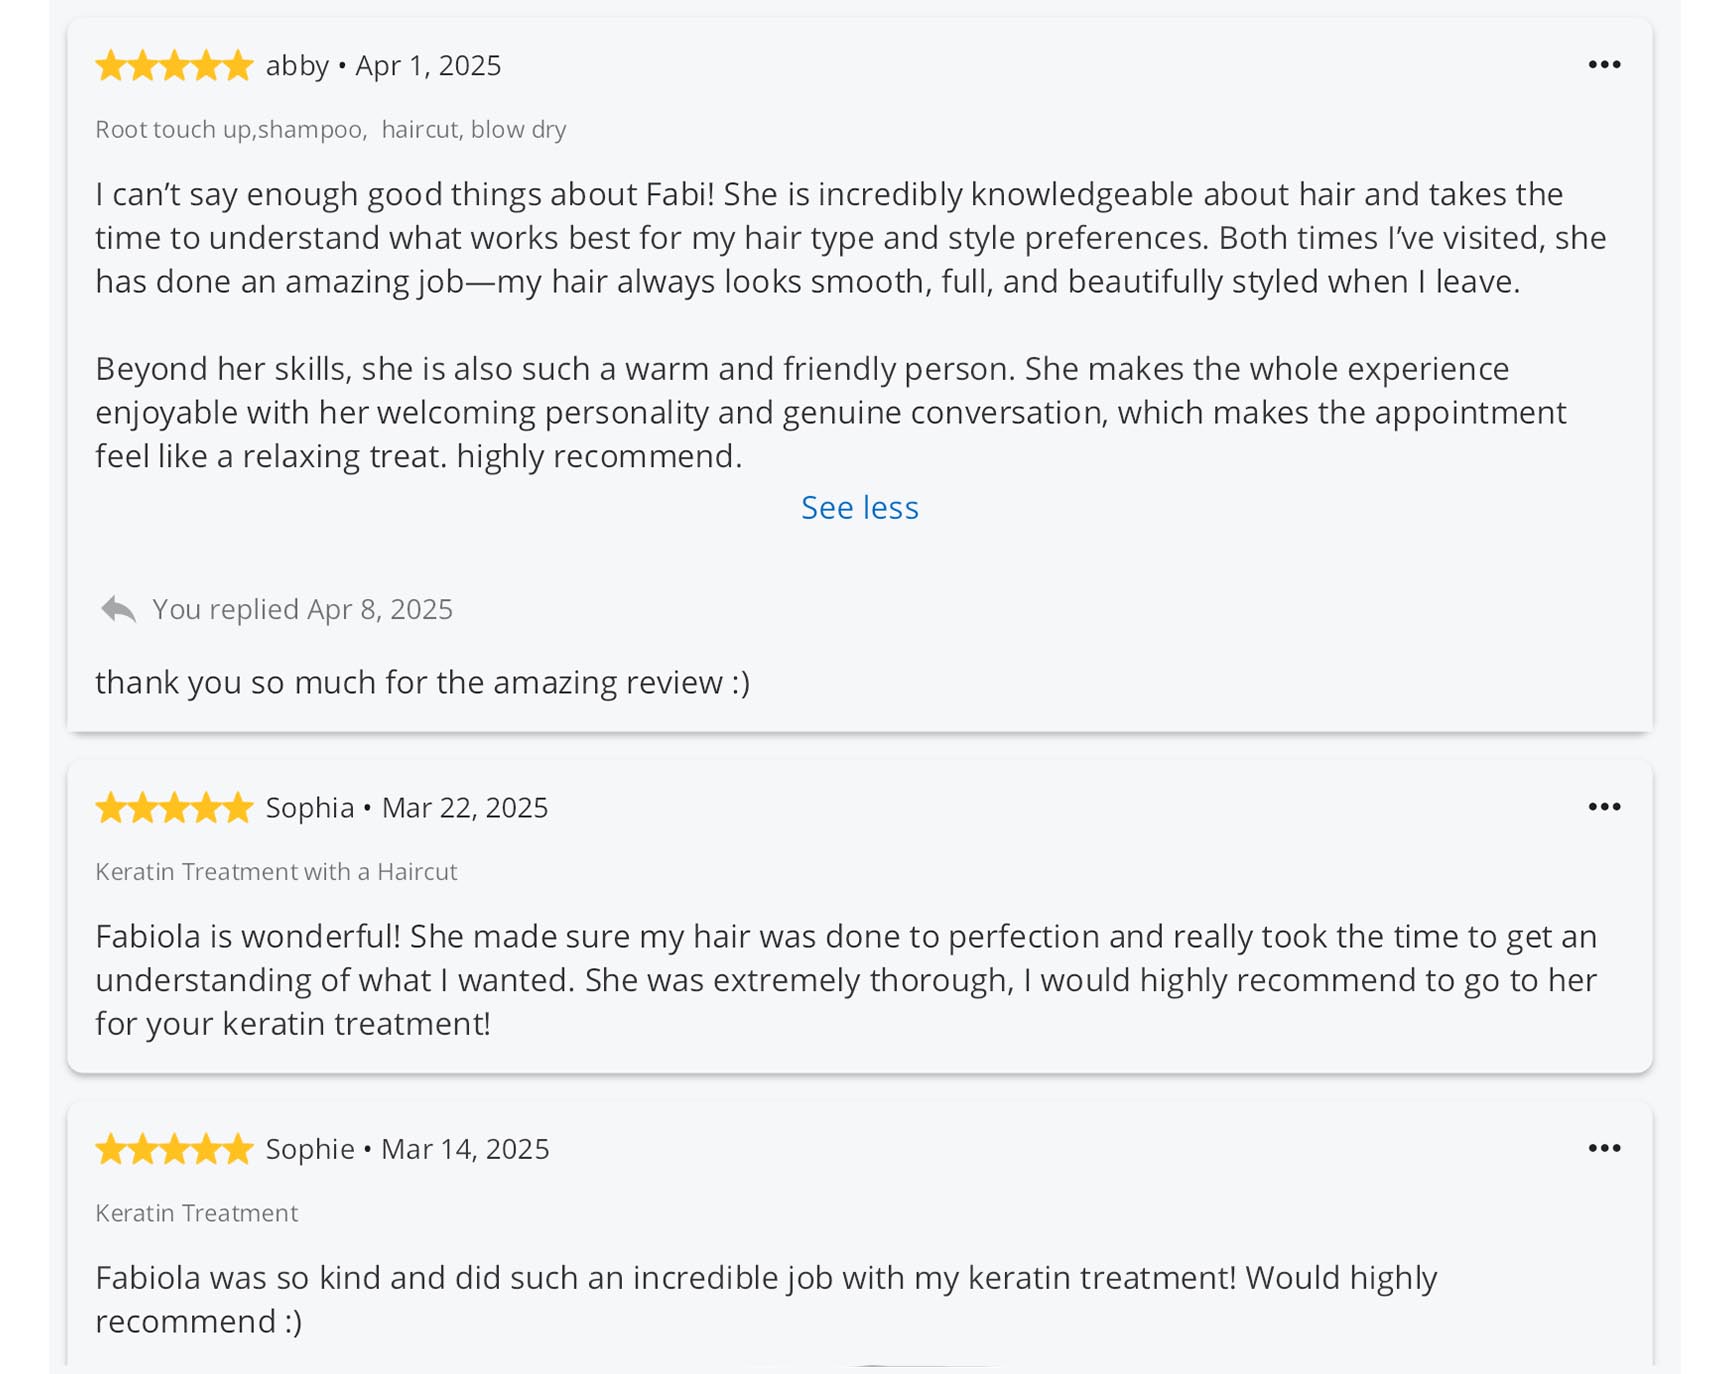Click the Mar 14, 2025 review date
Screen dimensions: 1718x1374
pyautogui.click(x=465, y=1150)
